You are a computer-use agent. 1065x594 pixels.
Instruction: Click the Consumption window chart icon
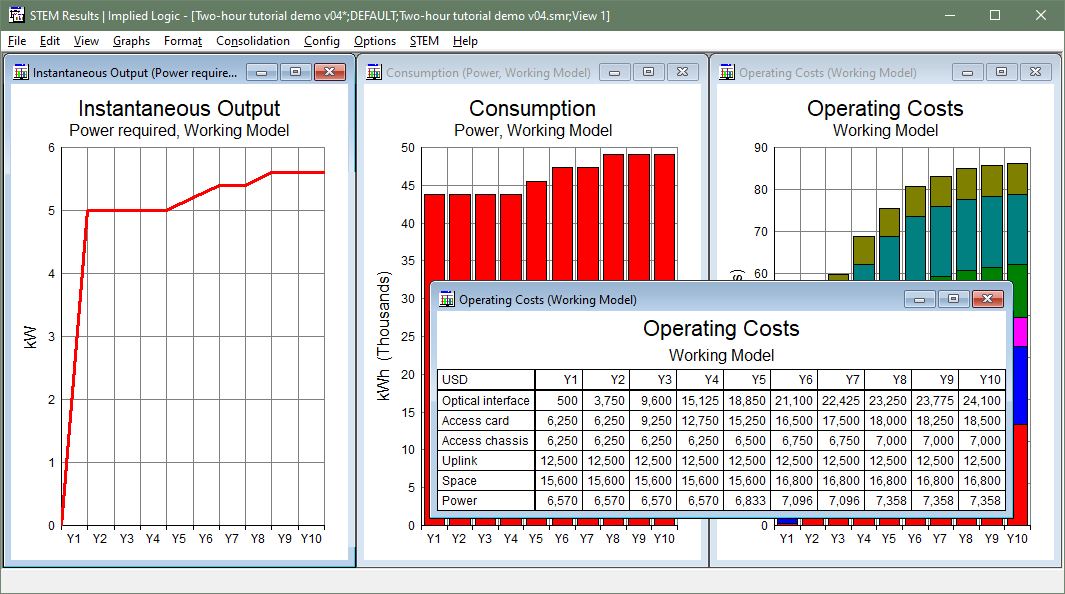point(374,72)
